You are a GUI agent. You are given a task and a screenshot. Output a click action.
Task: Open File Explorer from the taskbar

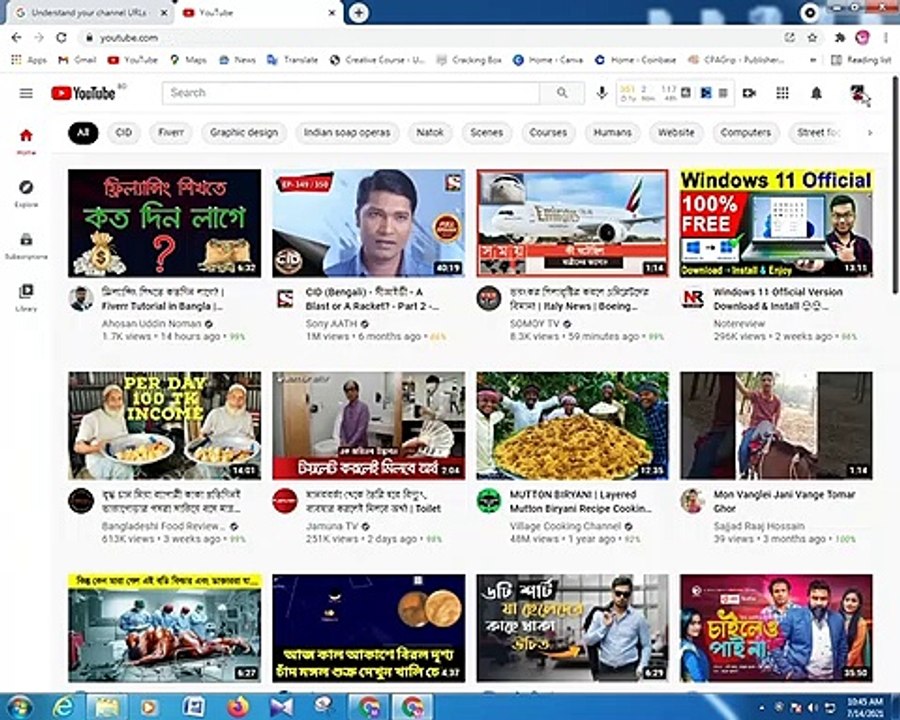click(107, 707)
